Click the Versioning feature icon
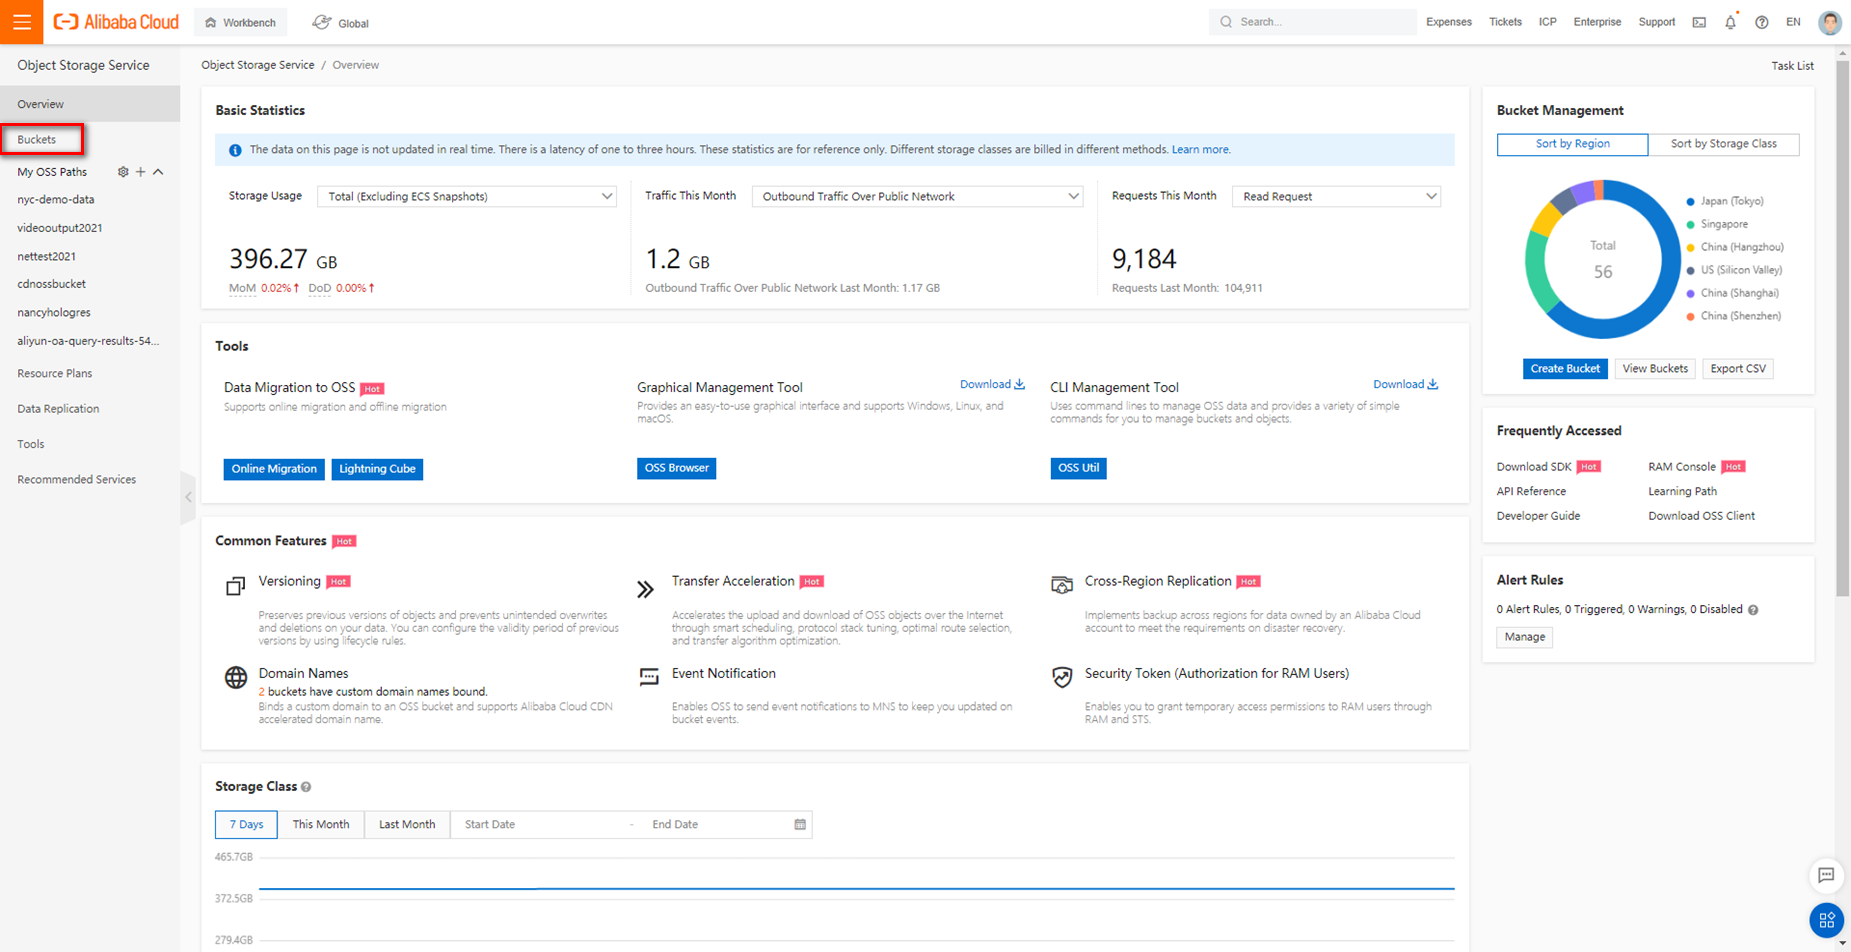 (x=235, y=586)
